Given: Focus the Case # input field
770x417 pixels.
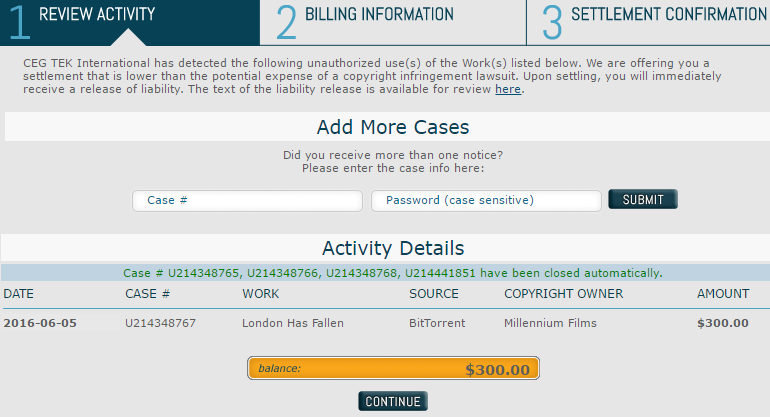Looking at the screenshot, I should click(248, 200).
